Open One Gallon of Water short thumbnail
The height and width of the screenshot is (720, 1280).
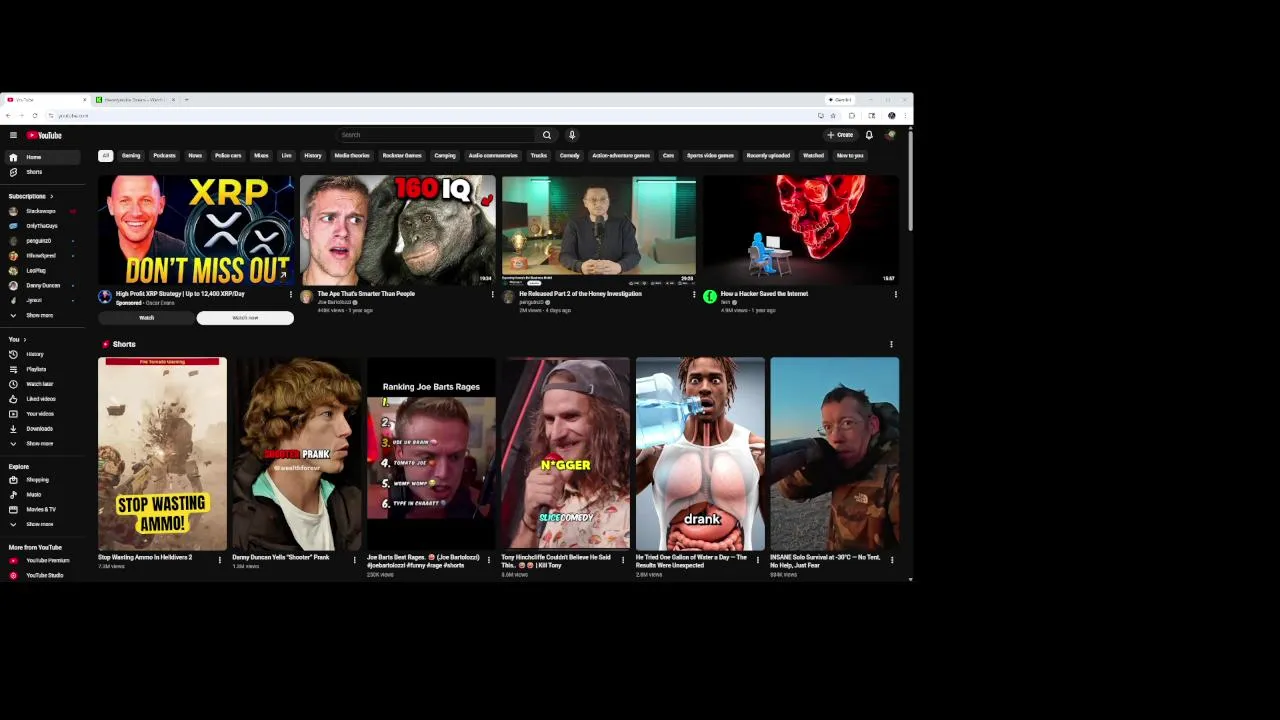pos(700,453)
